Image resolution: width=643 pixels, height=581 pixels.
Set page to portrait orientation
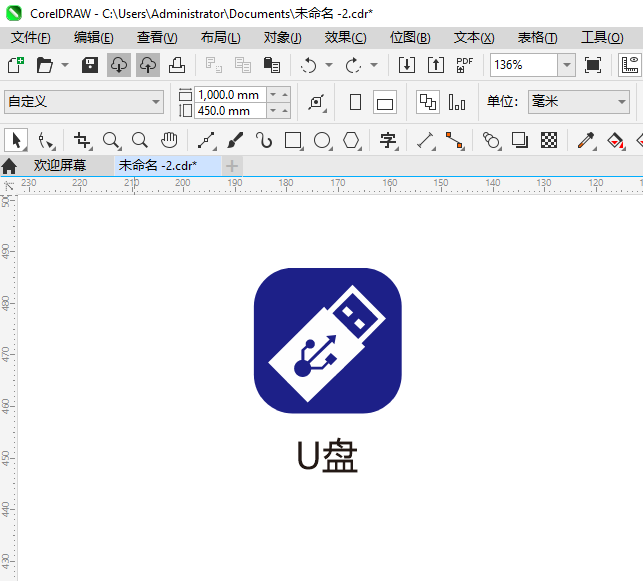pyautogui.click(x=356, y=102)
